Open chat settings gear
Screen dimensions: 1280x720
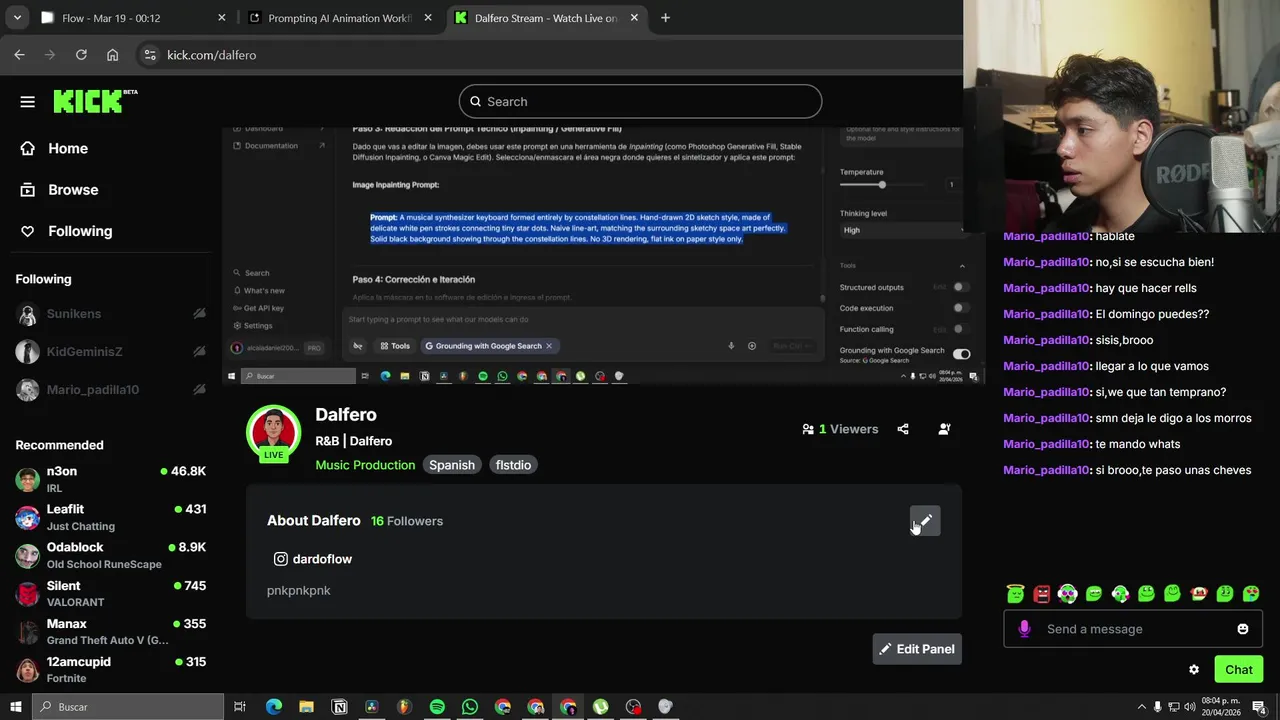(x=1194, y=670)
